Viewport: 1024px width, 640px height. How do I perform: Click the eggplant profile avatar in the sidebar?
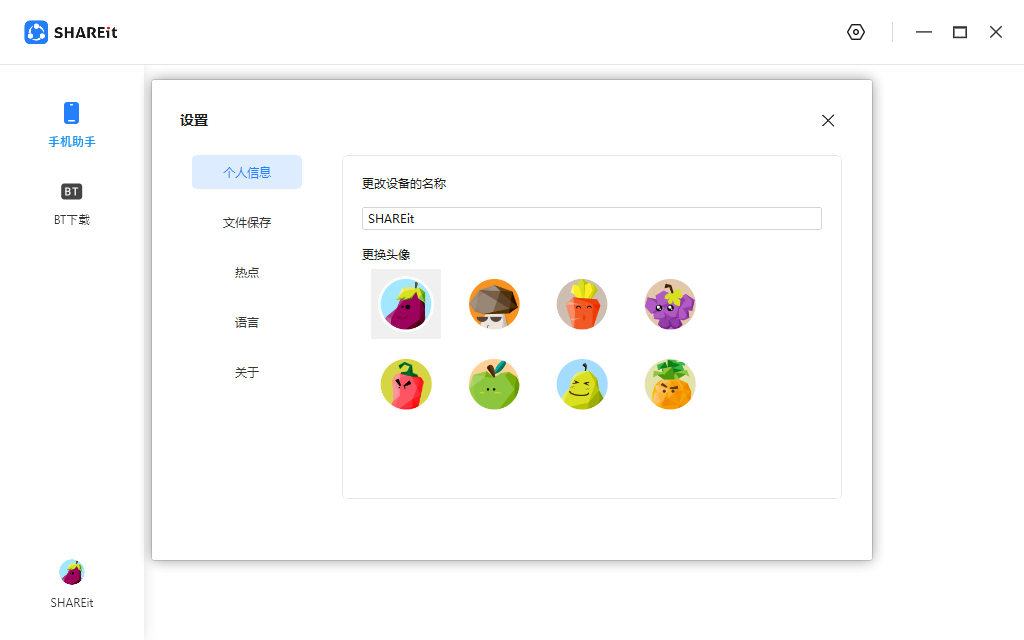(x=72, y=572)
